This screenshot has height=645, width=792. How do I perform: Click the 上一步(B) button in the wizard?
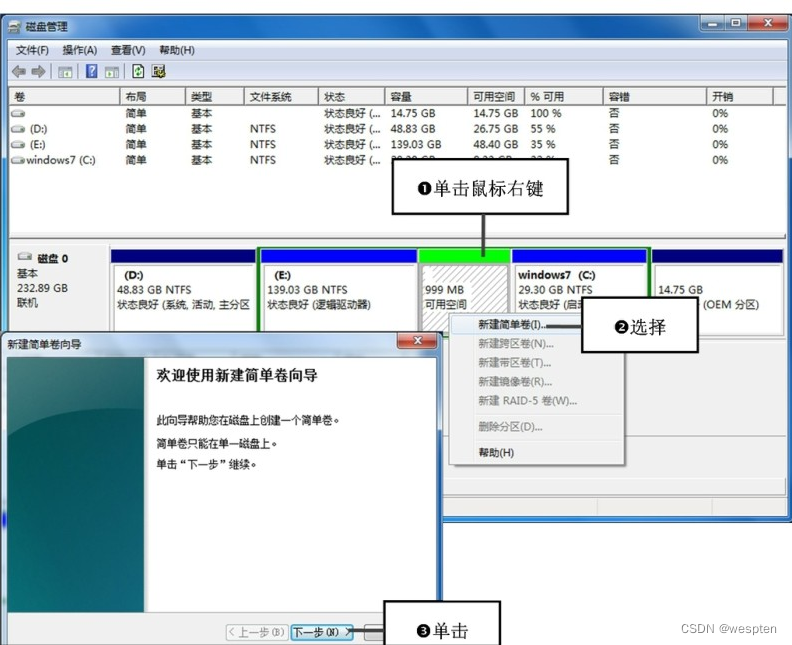click(257, 632)
